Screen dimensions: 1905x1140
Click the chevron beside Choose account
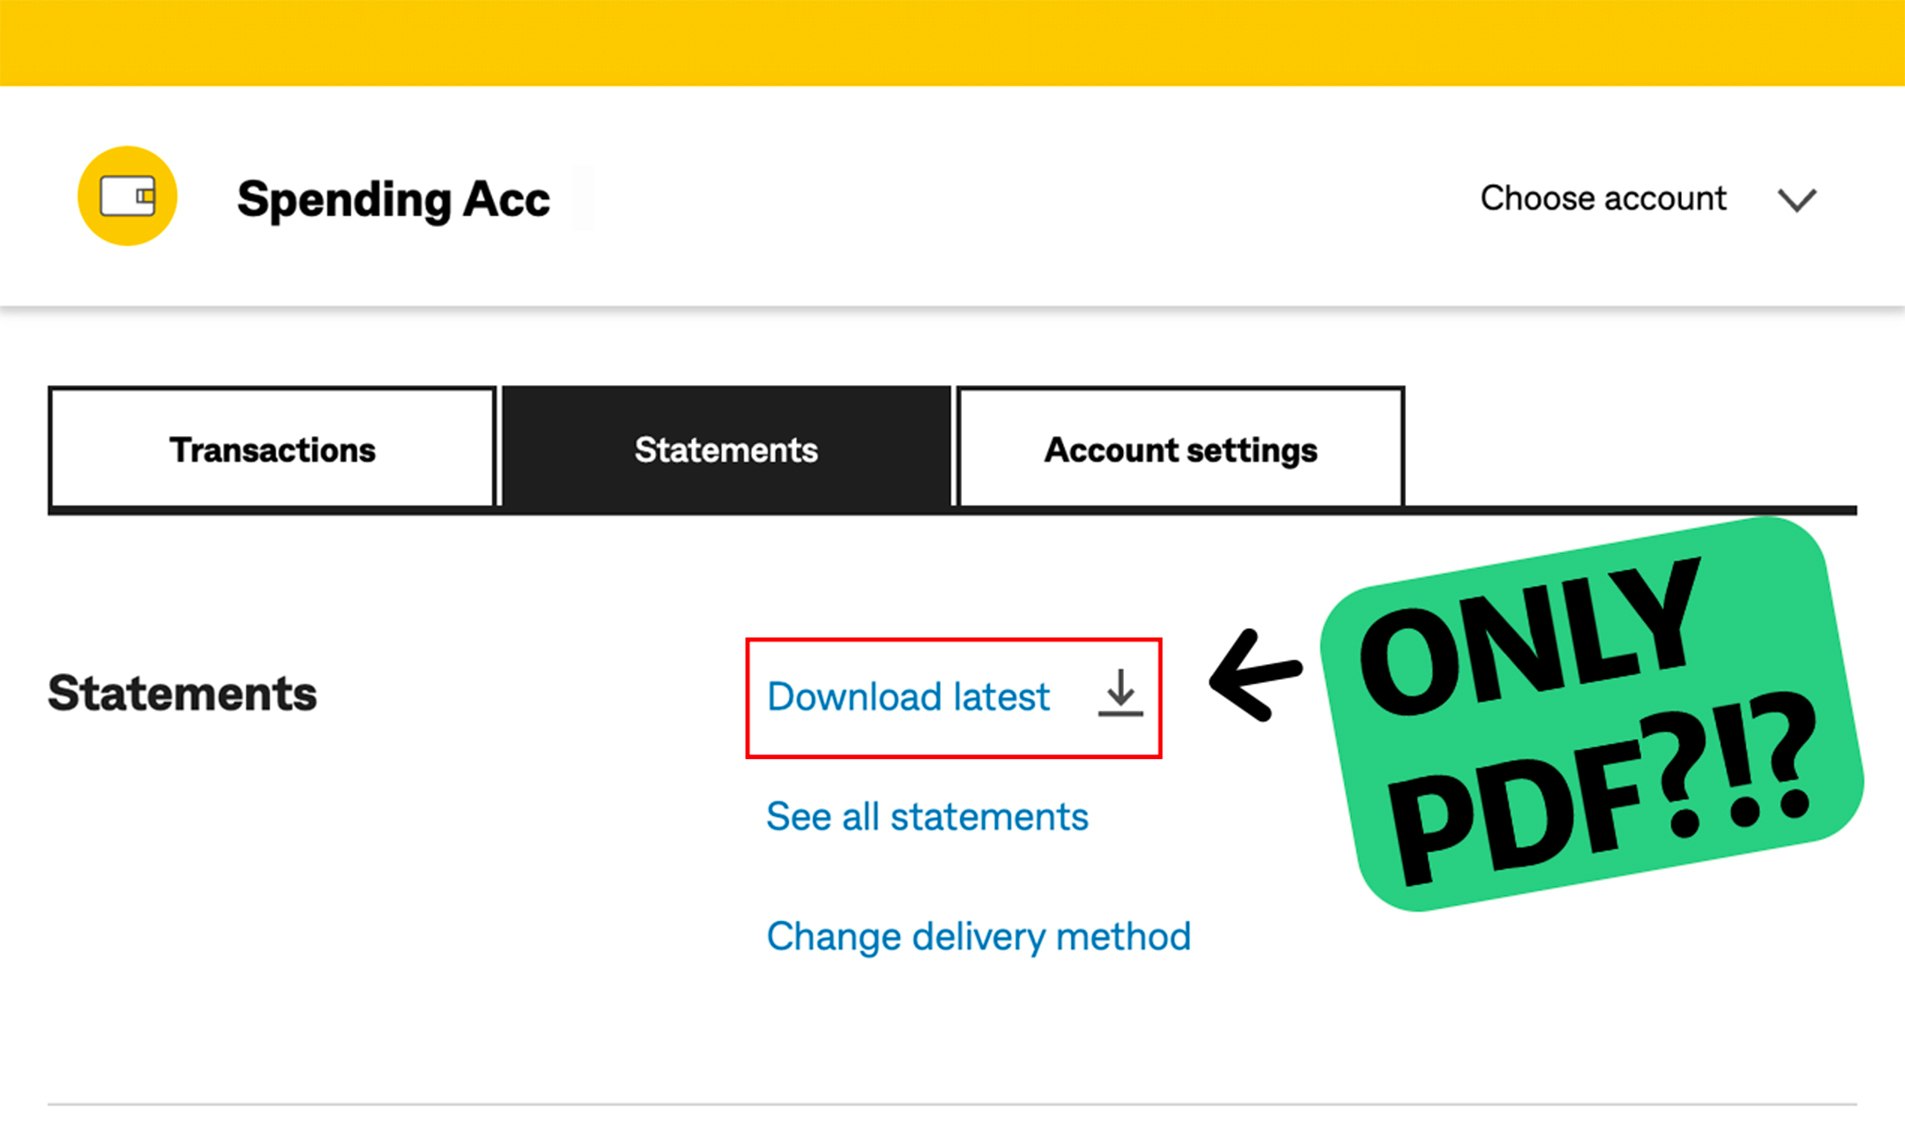pos(1797,200)
